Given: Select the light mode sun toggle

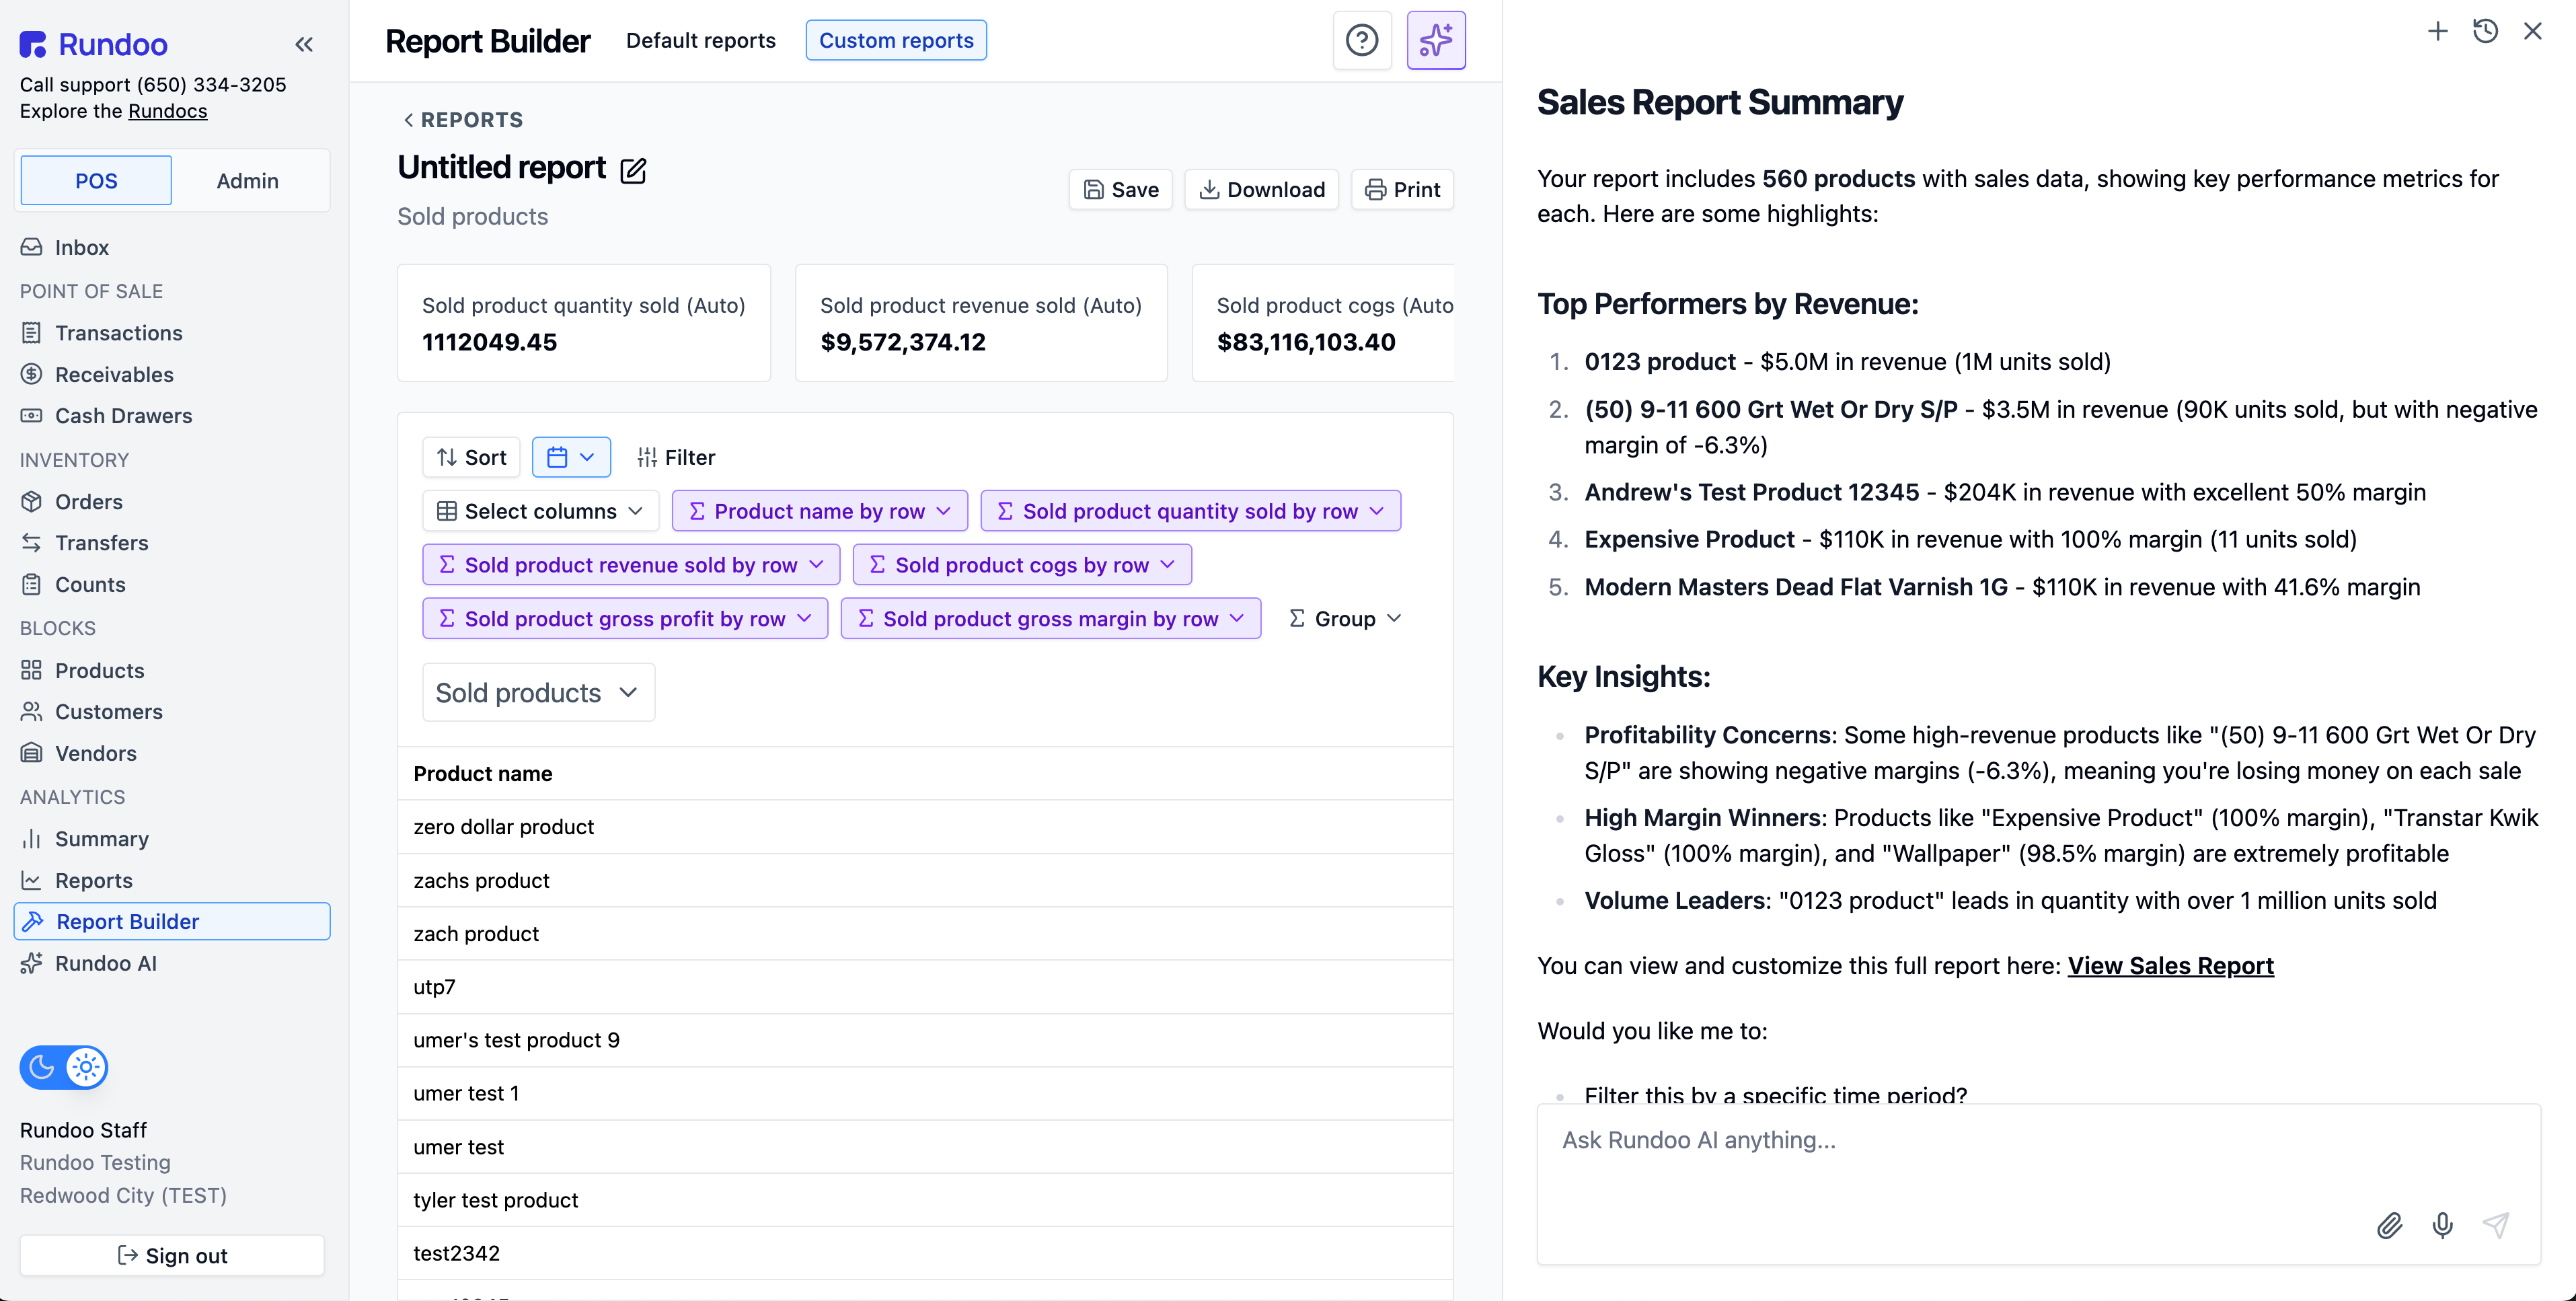Looking at the screenshot, I should coord(86,1067).
